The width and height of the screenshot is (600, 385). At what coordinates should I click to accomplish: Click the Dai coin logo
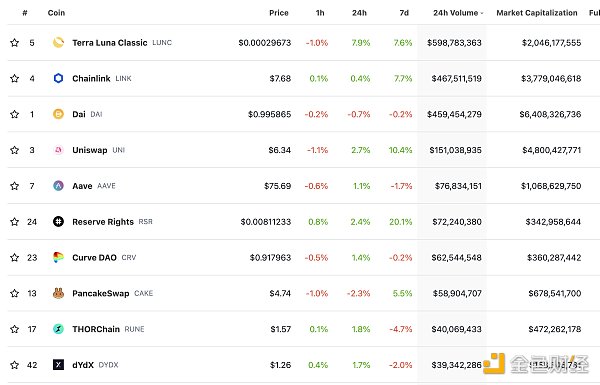click(x=58, y=114)
